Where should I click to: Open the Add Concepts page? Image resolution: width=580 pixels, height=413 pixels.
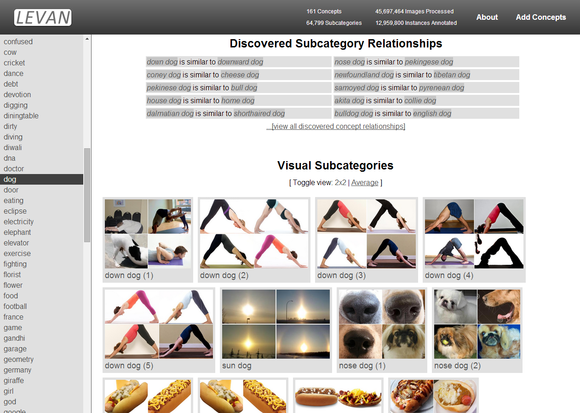pyautogui.click(x=541, y=17)
